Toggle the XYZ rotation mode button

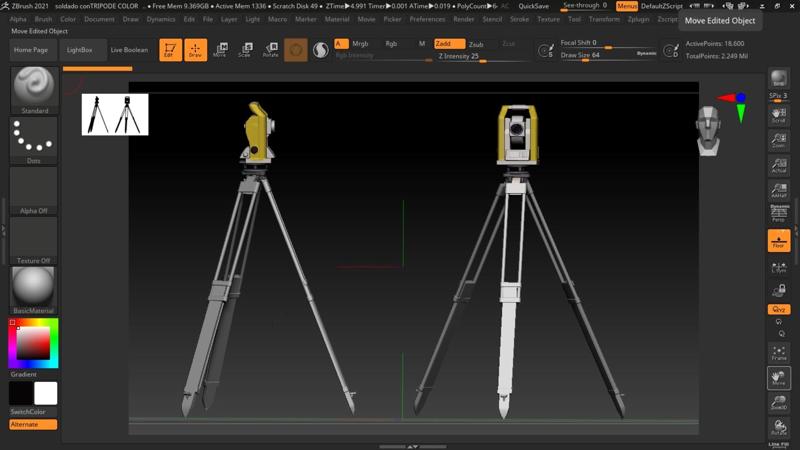coord(779,309)
